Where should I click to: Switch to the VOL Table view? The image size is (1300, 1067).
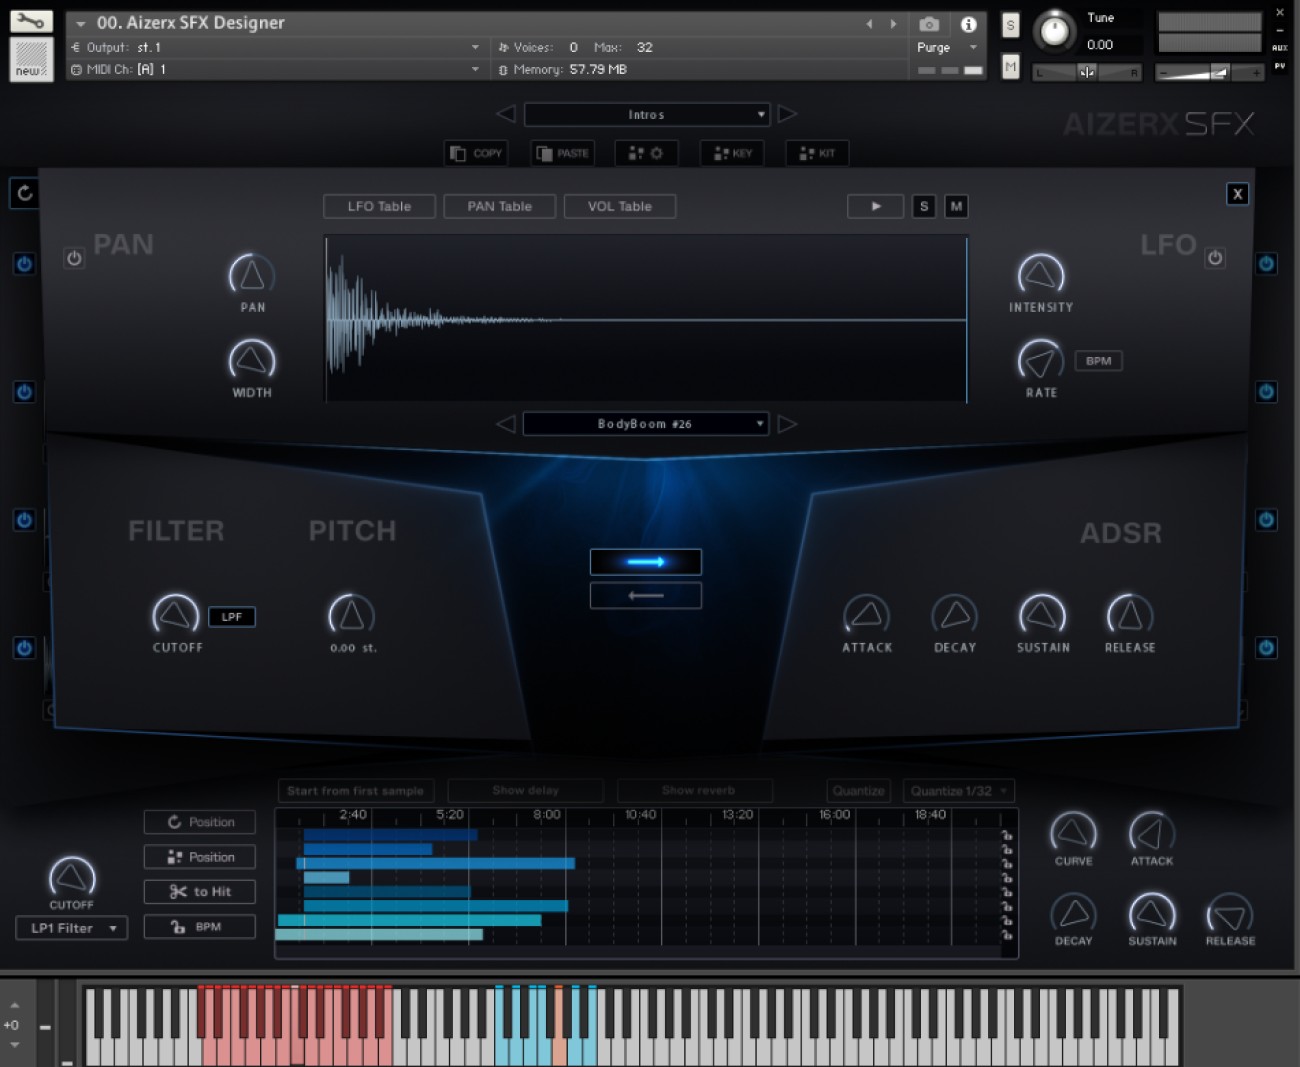click(619, 206)
